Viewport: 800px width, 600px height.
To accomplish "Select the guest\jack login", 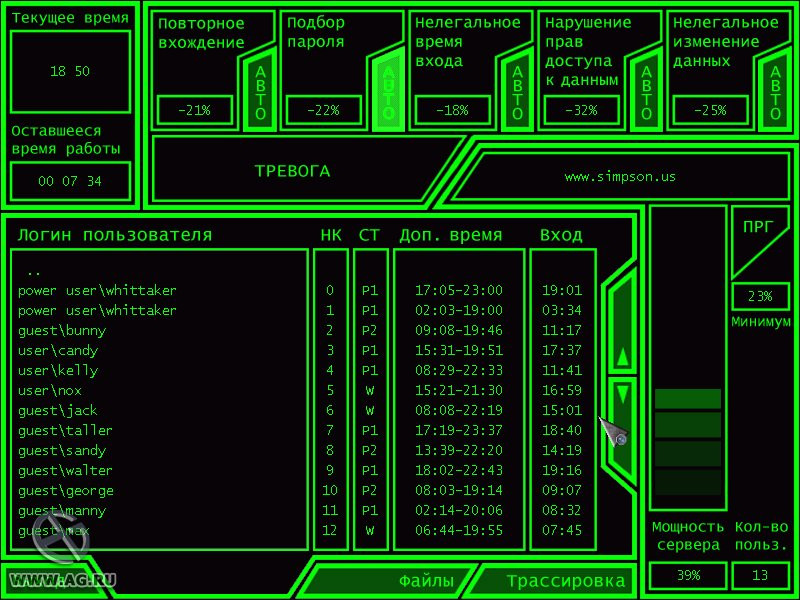I will coord(58,410).
